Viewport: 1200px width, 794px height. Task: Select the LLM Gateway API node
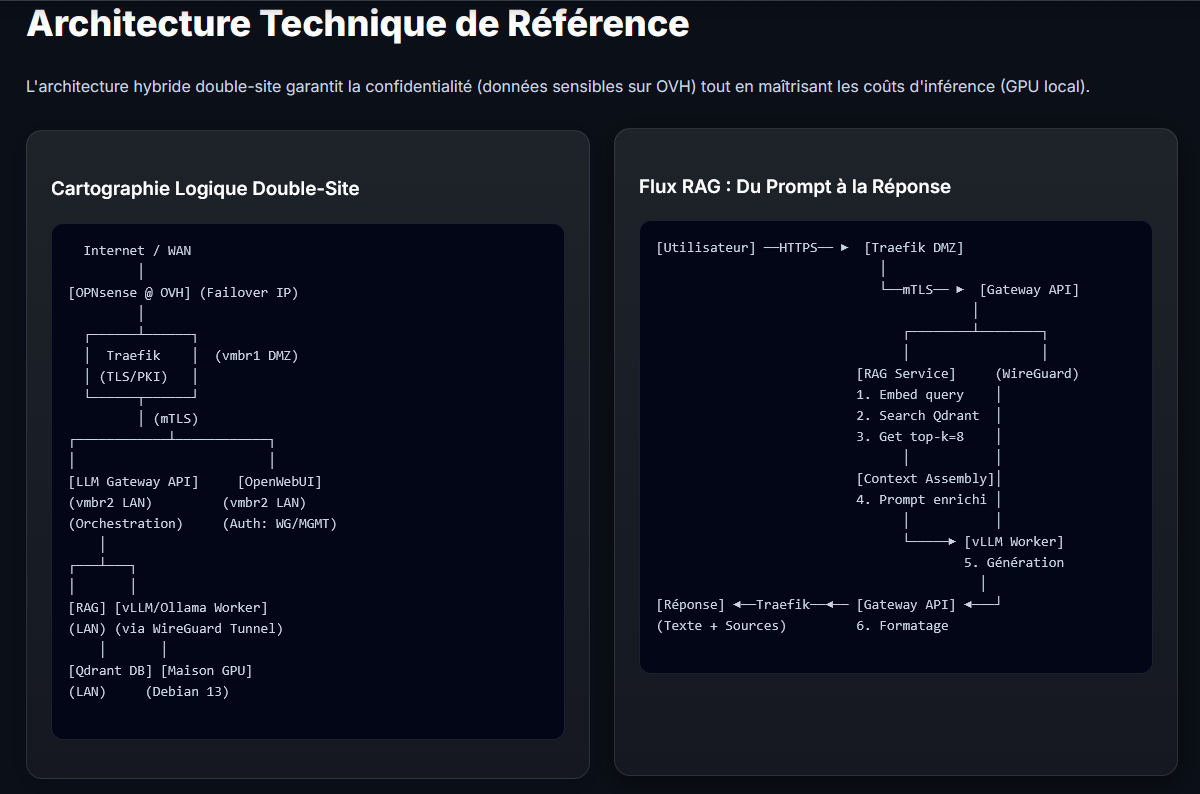(x=133, y=482)
